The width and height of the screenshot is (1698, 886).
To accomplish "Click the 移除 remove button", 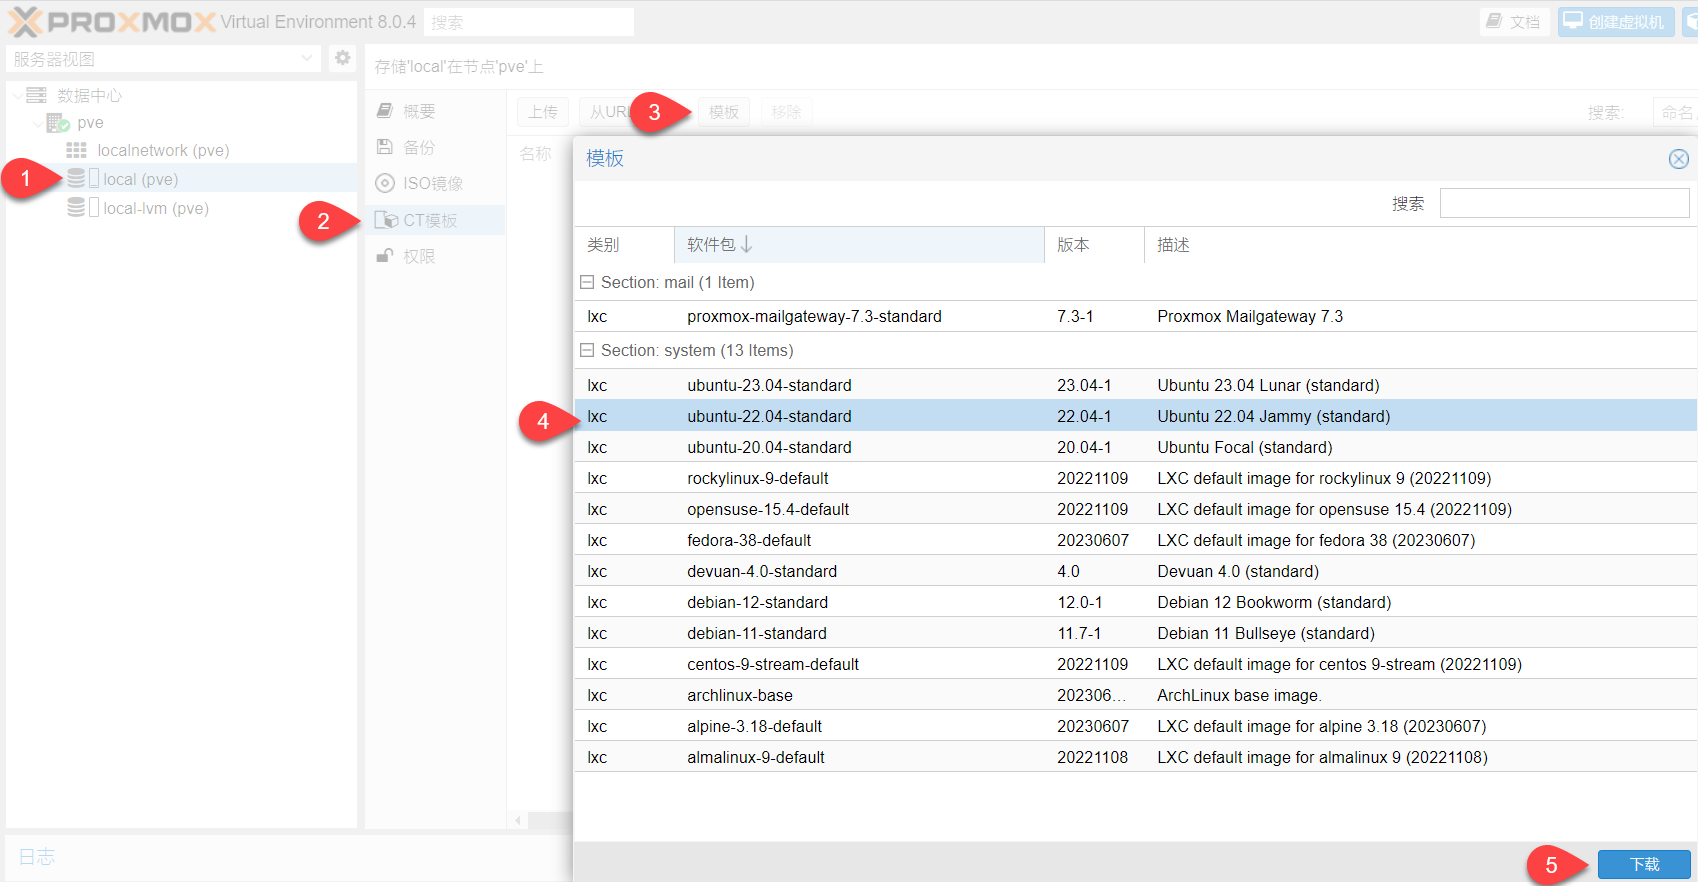I will point(787,112).
